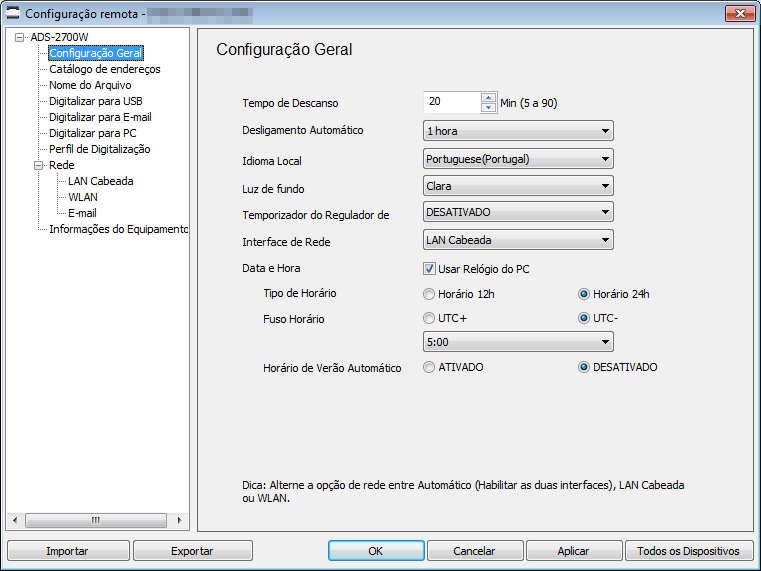Set Horário de Verão Automático to DESATIVADO

pos(584,367)
